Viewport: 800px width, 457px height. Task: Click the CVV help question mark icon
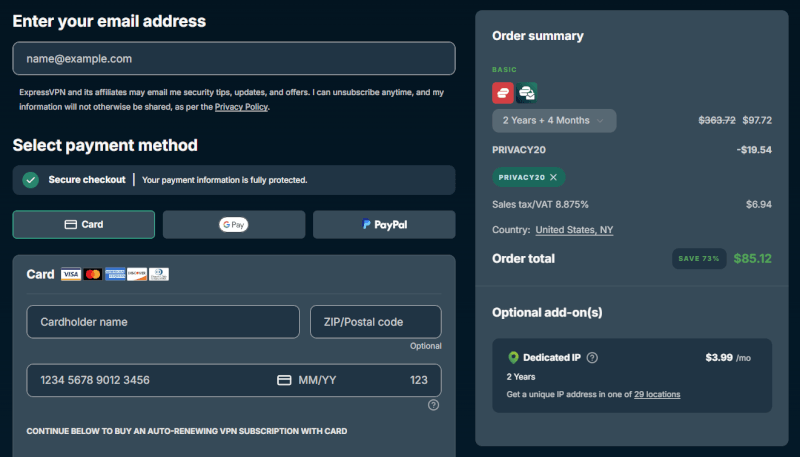(x=433, y=405)
